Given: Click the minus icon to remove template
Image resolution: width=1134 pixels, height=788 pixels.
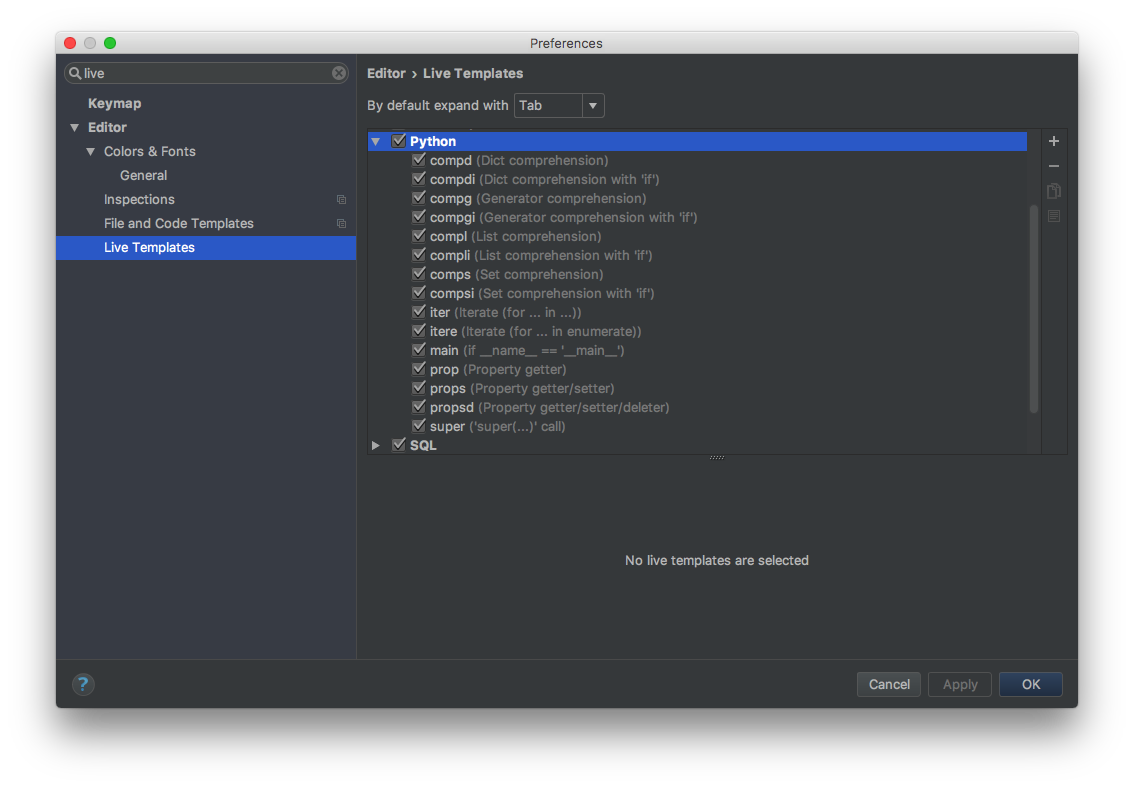Looking at the screenshot, I should click(x=1054, y=166).
